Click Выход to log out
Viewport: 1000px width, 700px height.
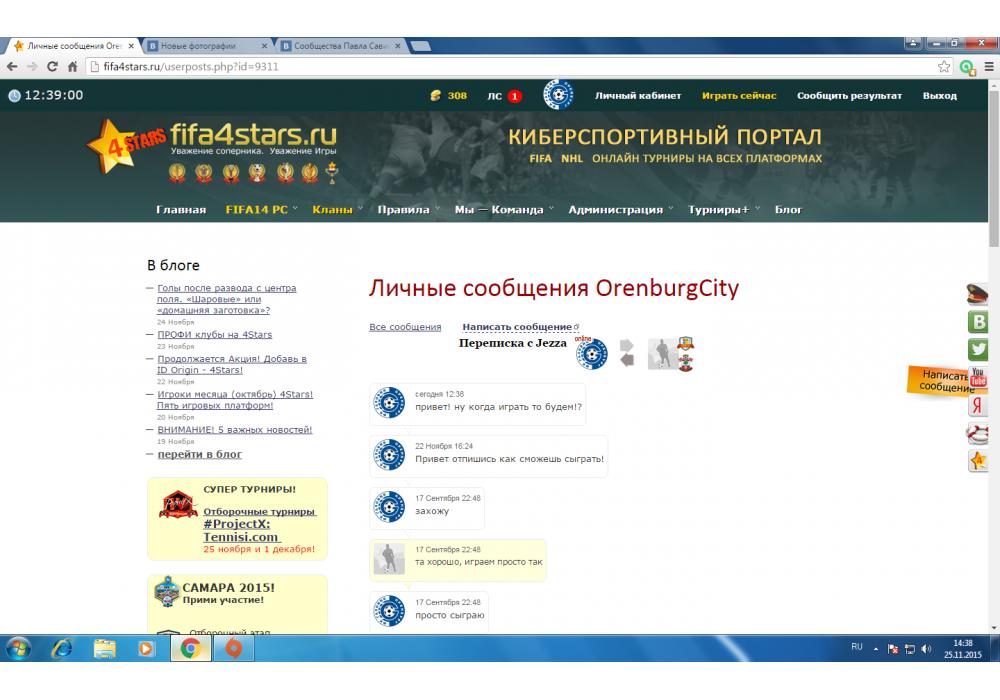(x=939, y=96)
